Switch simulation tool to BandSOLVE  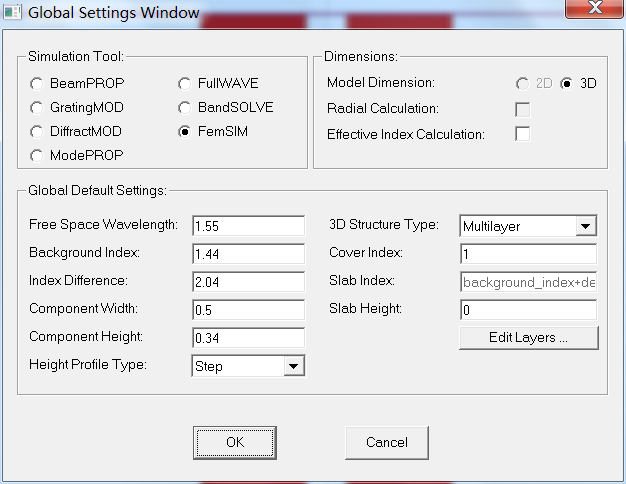pyautogui.click(x=184, y=107)
